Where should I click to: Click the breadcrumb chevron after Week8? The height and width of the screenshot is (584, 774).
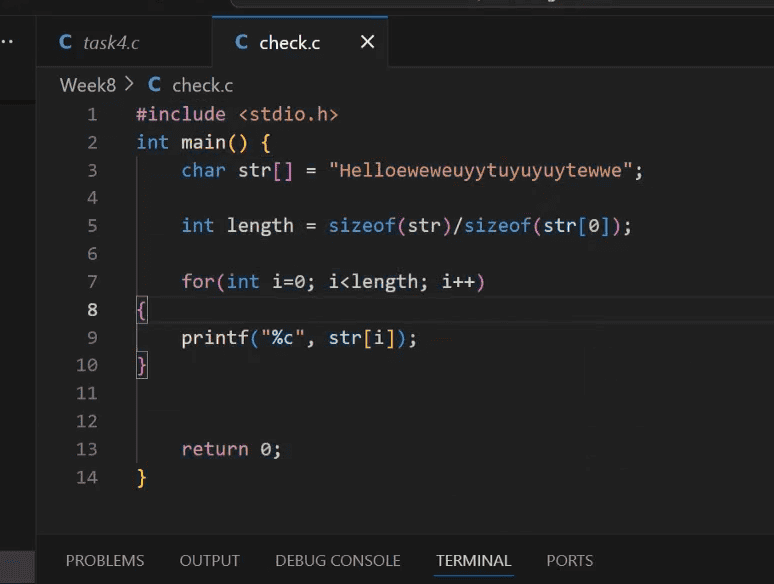coord(129,85)
